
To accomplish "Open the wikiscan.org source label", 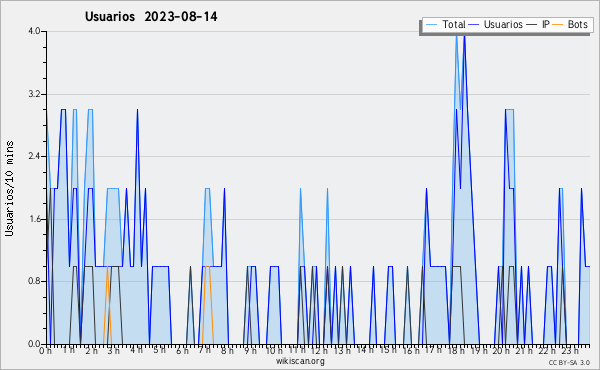I will point(300,361).
